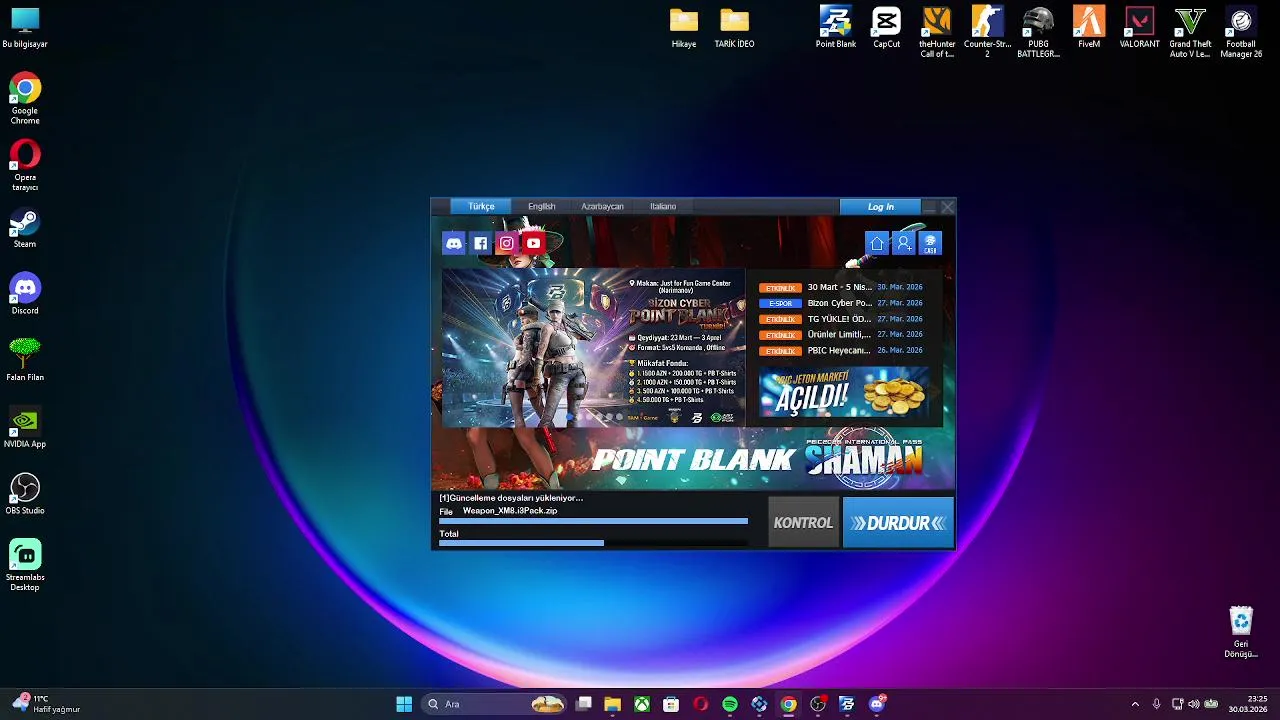
Task: Select the Football Manager 26 desktop shortcut
Action: pyautogui.click(x=1241, y=32)
